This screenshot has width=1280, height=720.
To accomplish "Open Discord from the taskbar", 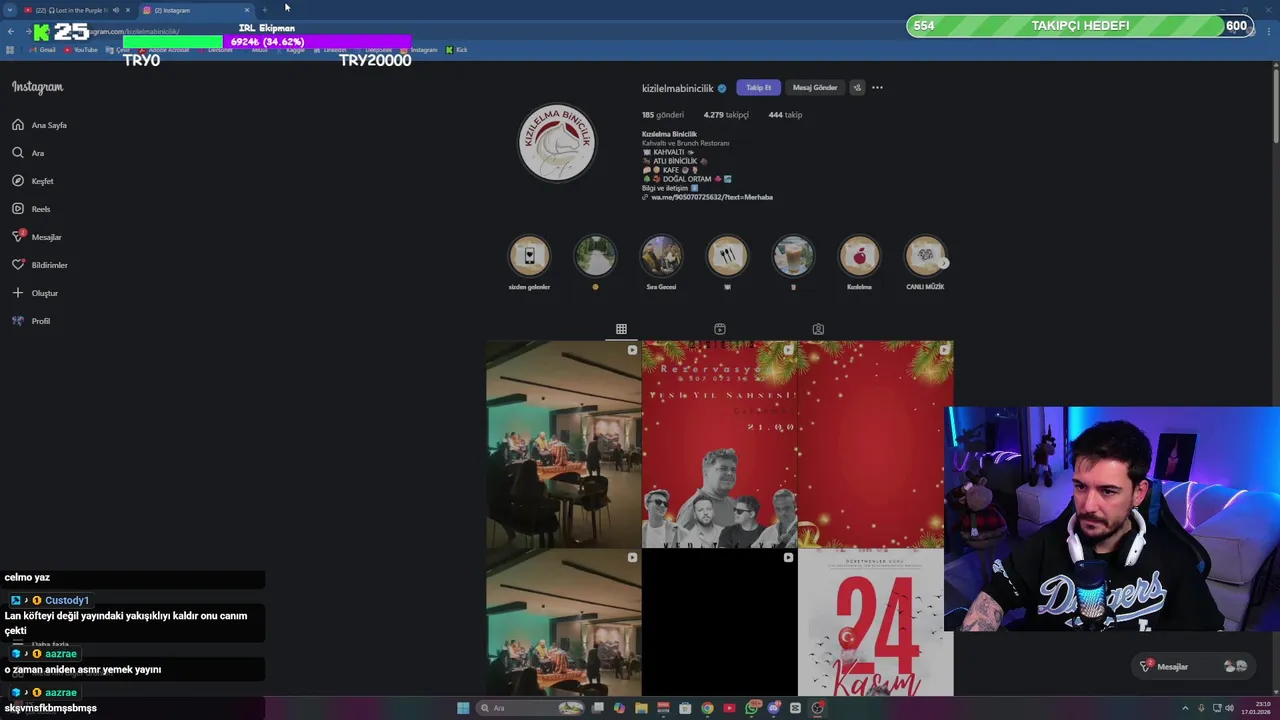I will [773, 708].
